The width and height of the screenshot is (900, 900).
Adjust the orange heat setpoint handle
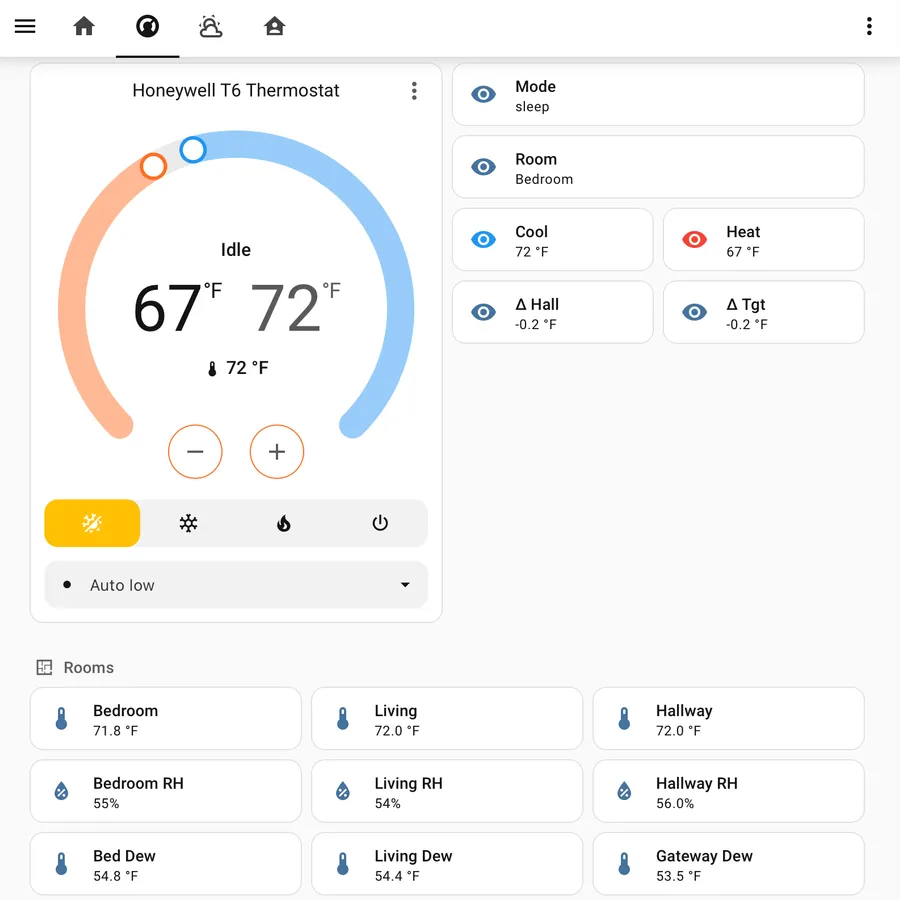point(153,166)
